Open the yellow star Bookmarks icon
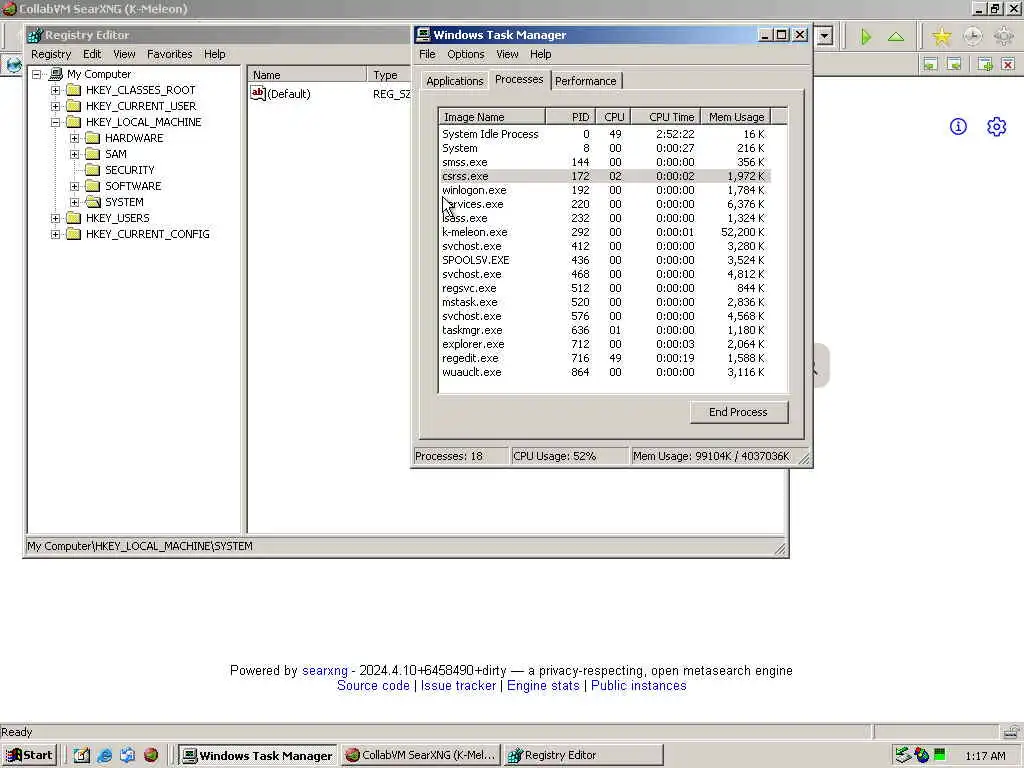 pos(941,37)
